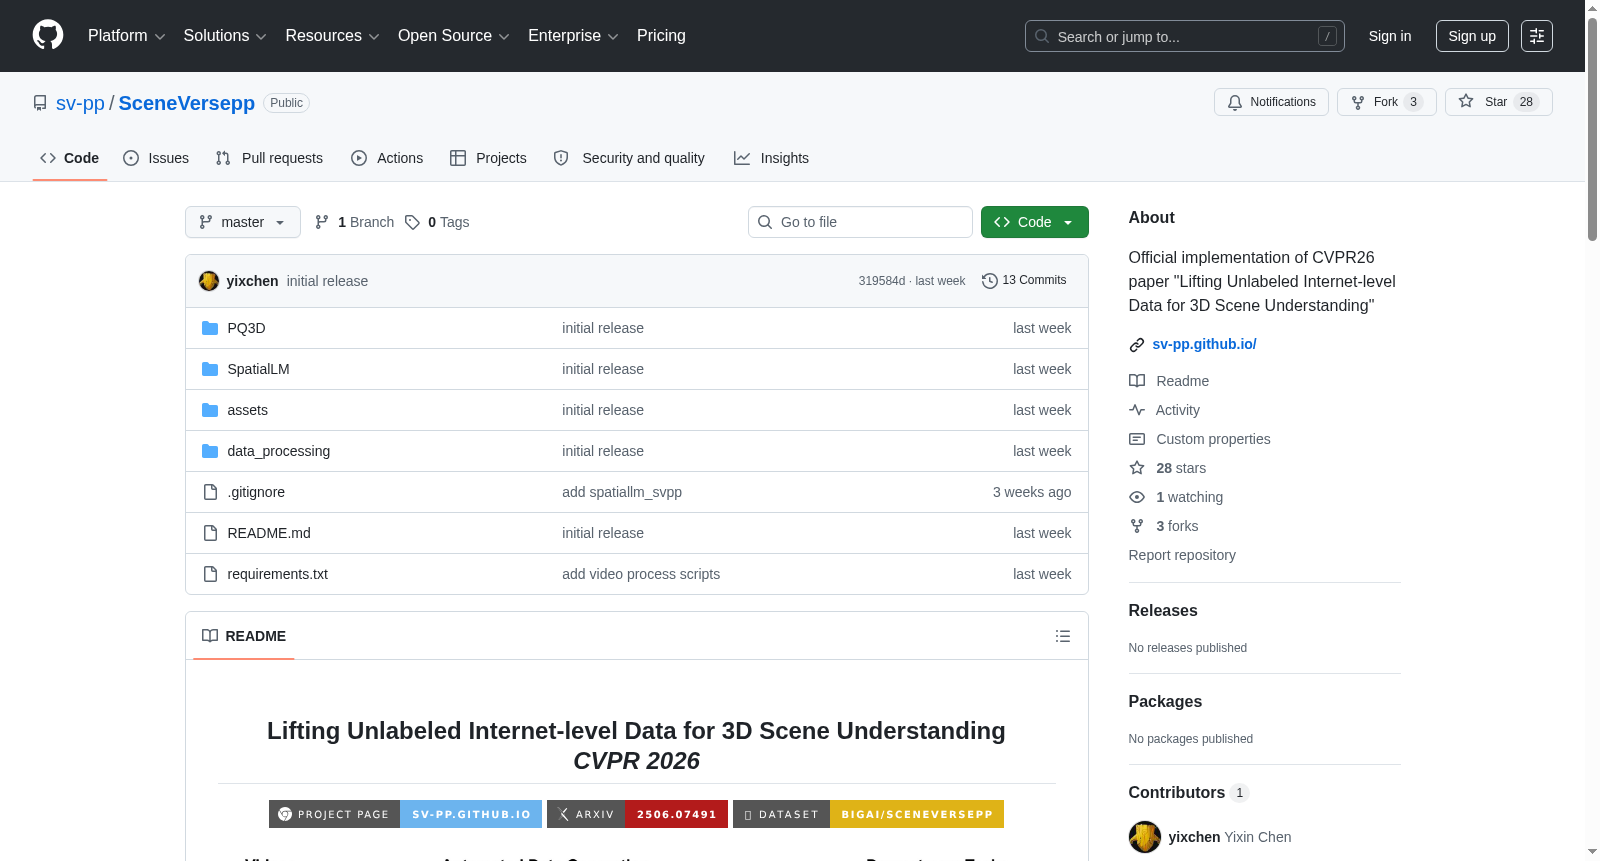Click the Sign up button
This screenshot has width=1600, height=861.
1472,36
